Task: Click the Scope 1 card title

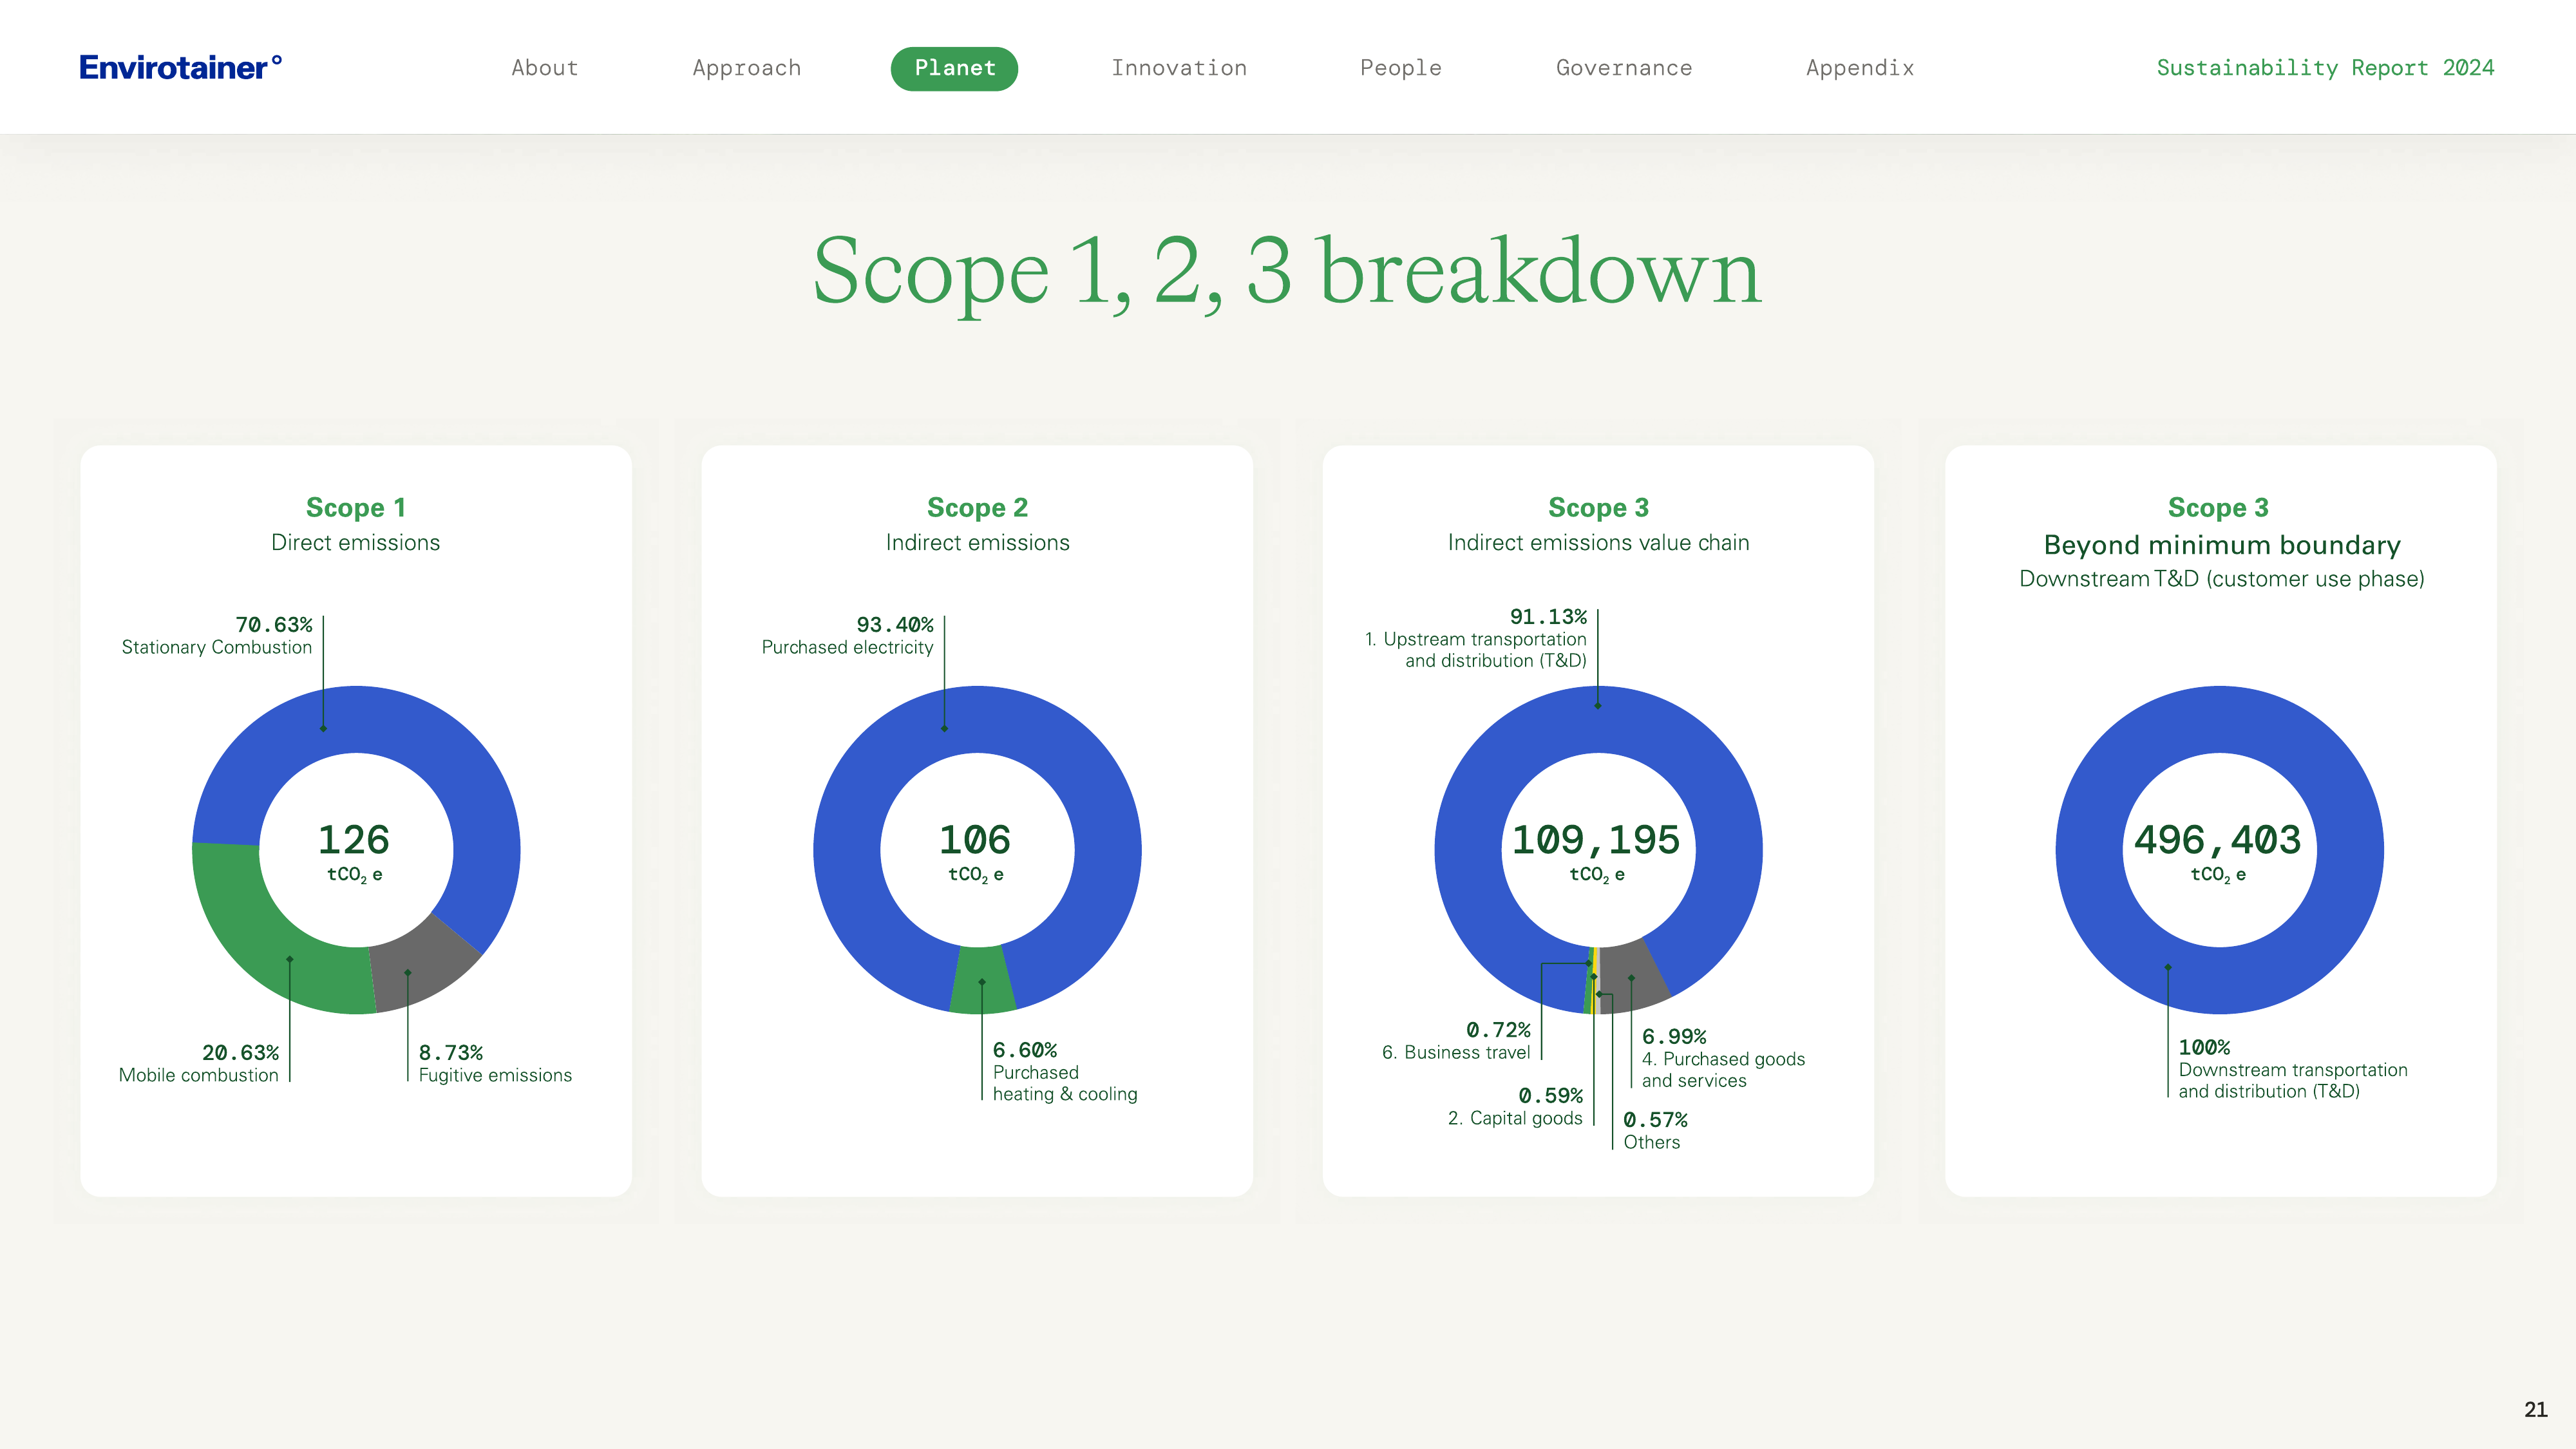Action: [x=356, y=507]
